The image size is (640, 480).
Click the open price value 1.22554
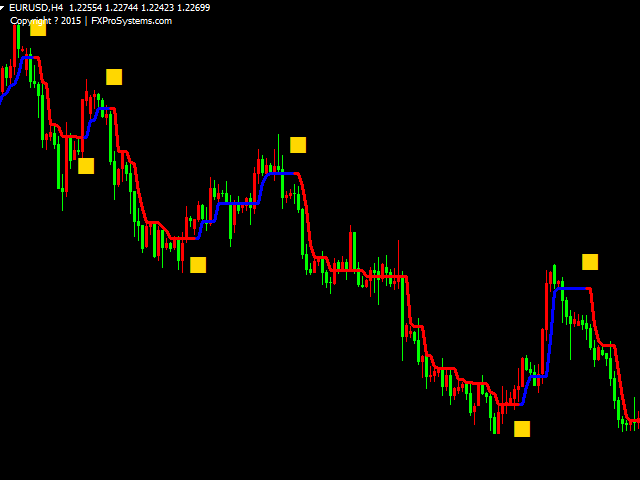point(85,8)
